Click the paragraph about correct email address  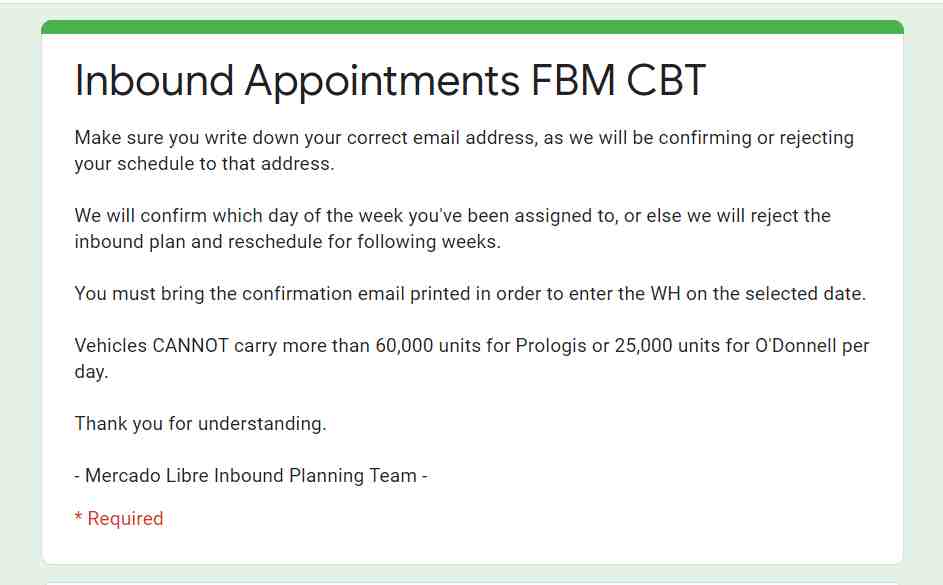(464, 150)
